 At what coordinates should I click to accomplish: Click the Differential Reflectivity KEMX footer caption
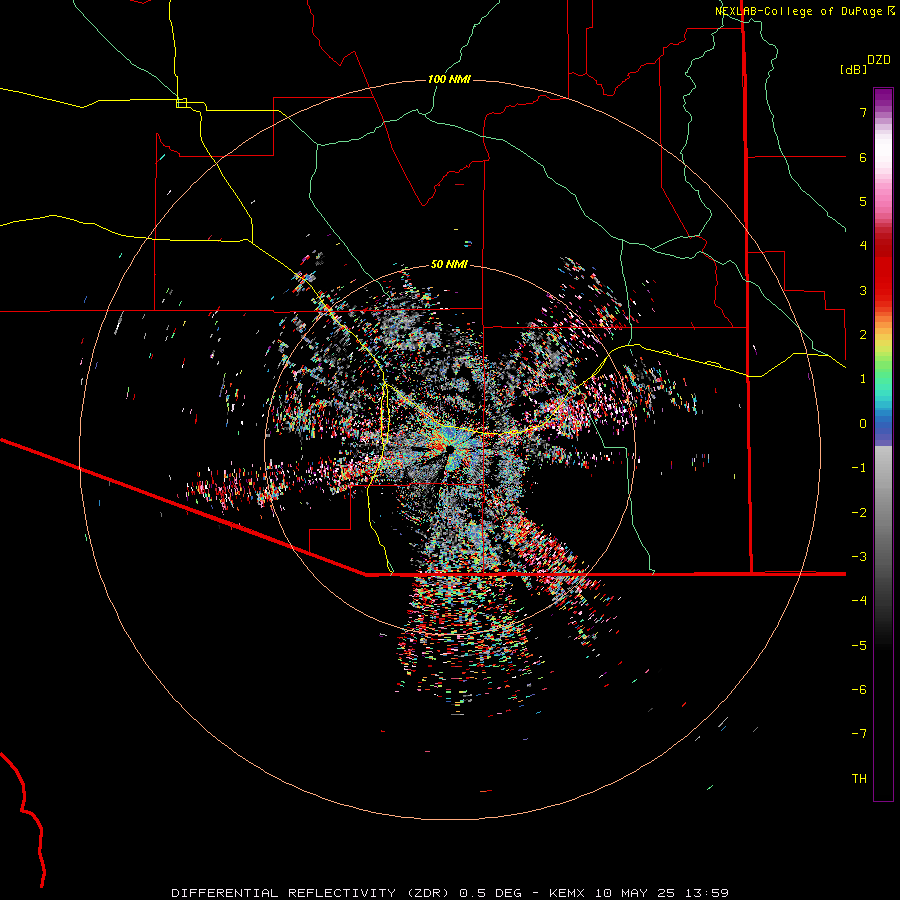449,893
